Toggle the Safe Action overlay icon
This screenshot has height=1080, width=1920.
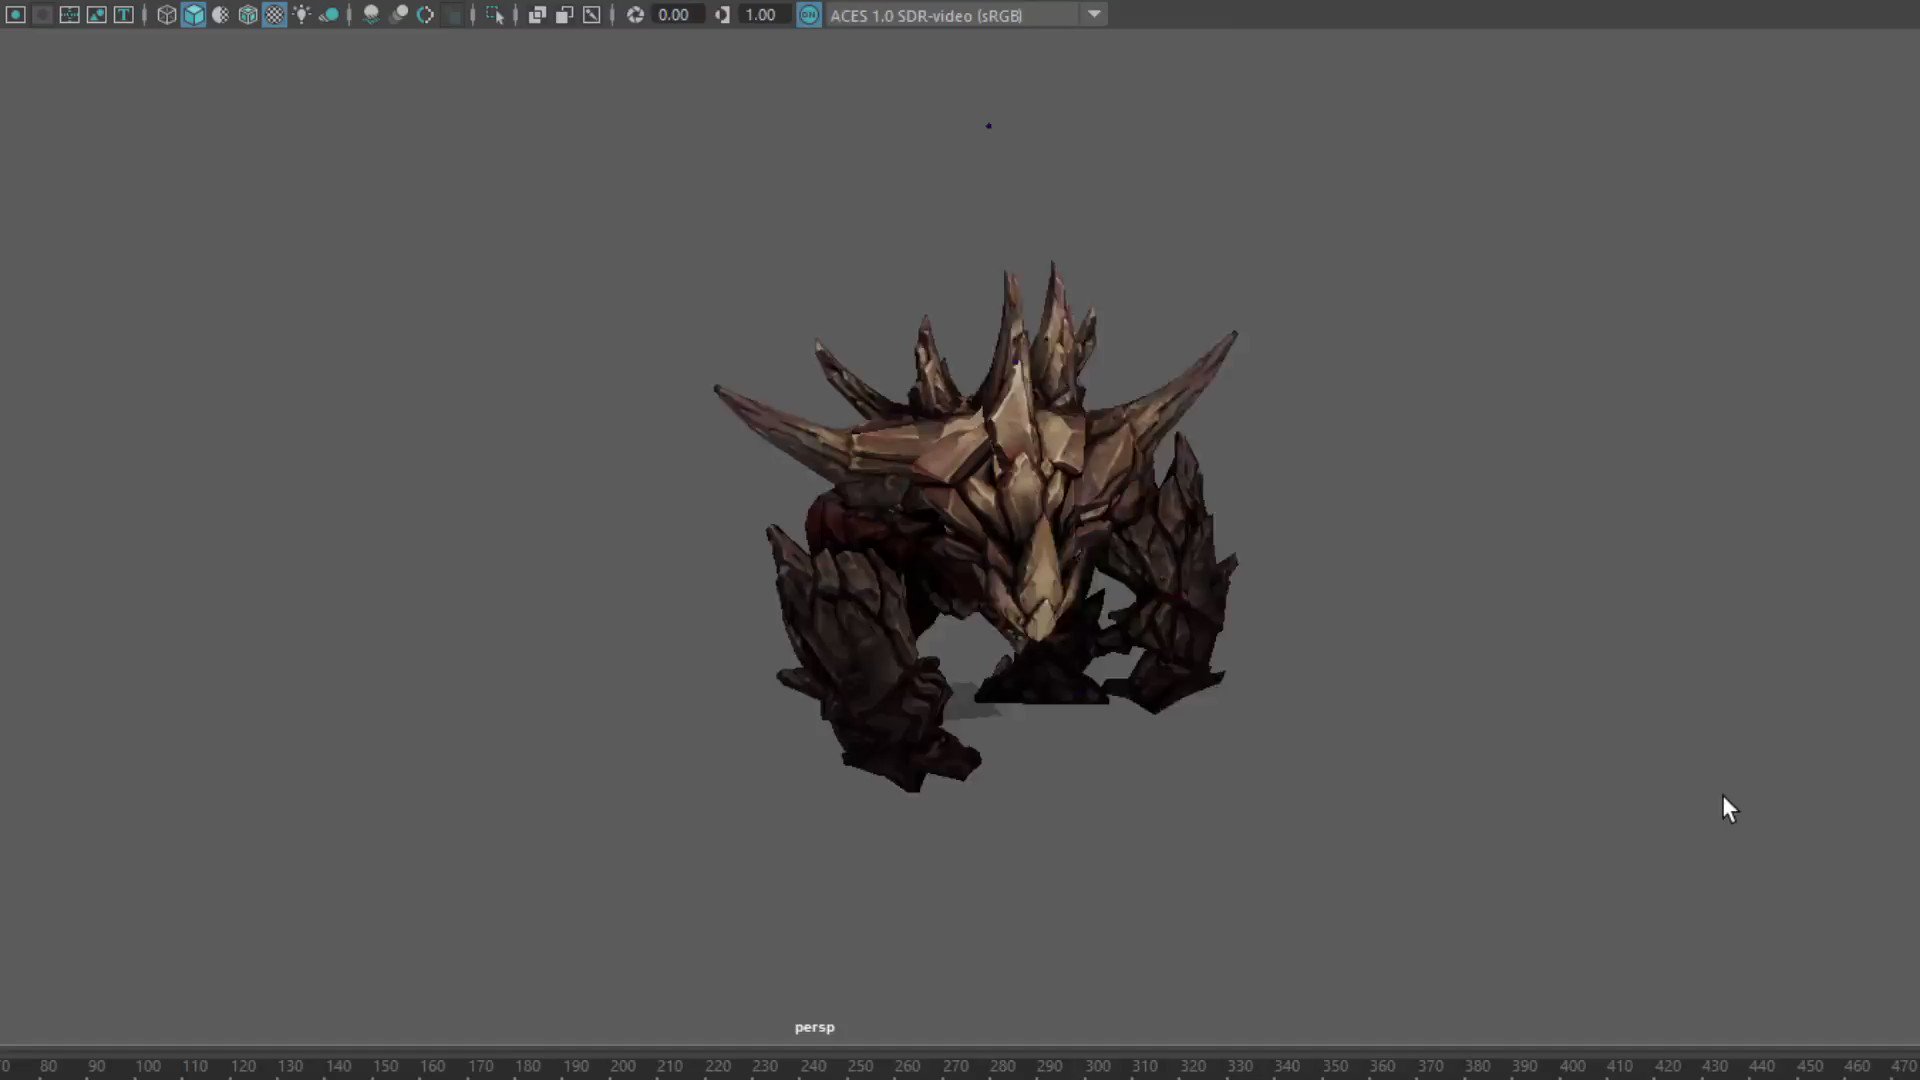(x=96, y=15)
